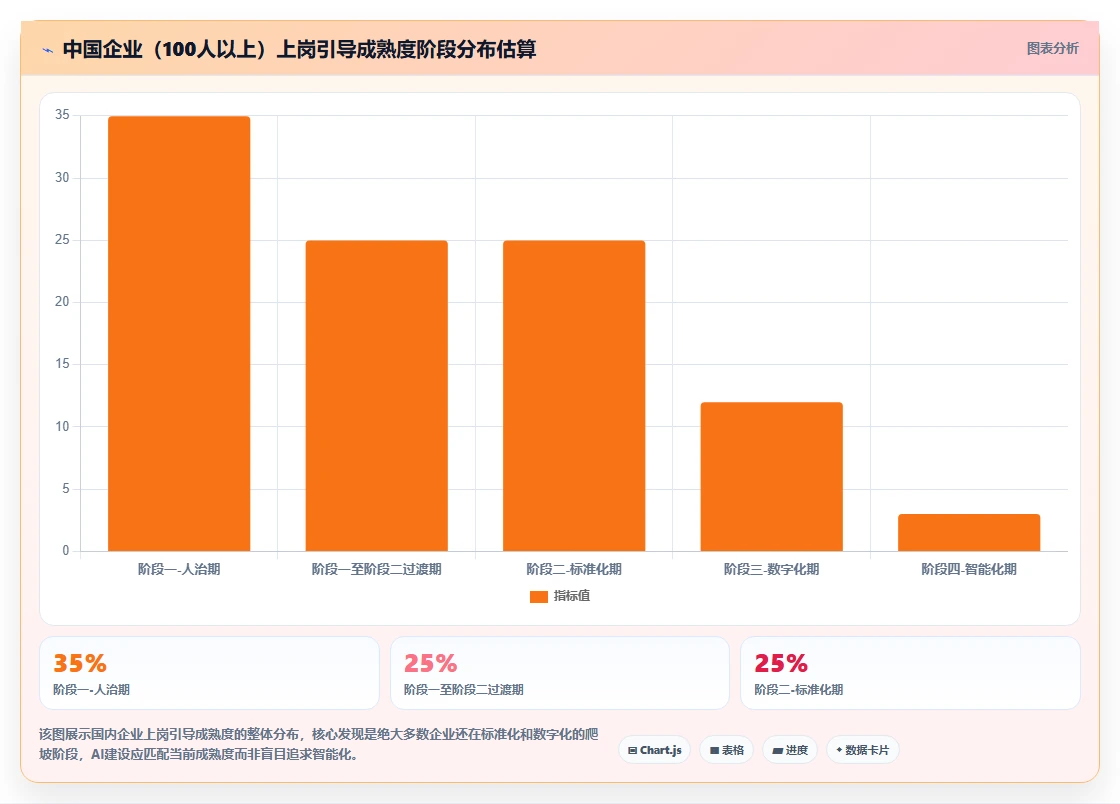
Task: Click the description paragraph starting 该图展示国内企业
Action: (319, 744)
